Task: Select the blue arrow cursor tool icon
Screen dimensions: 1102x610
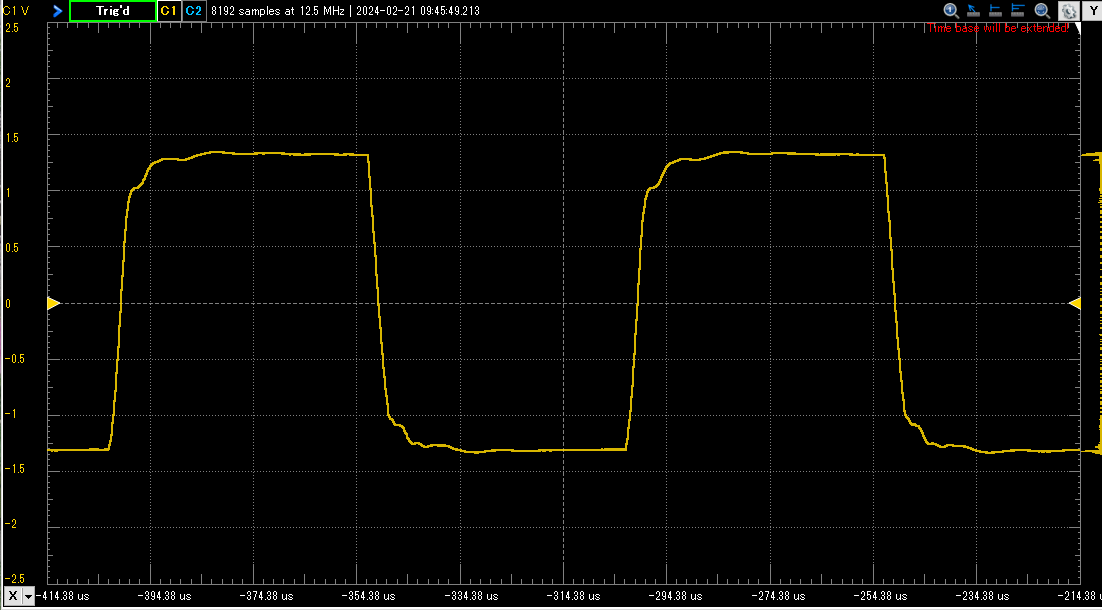Action: point(973,11)
